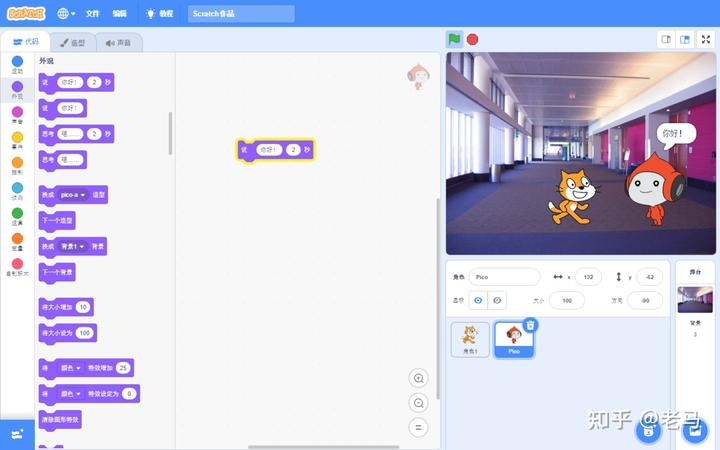
Task: Open the 编辑 menu
Action: coord(119,13)
